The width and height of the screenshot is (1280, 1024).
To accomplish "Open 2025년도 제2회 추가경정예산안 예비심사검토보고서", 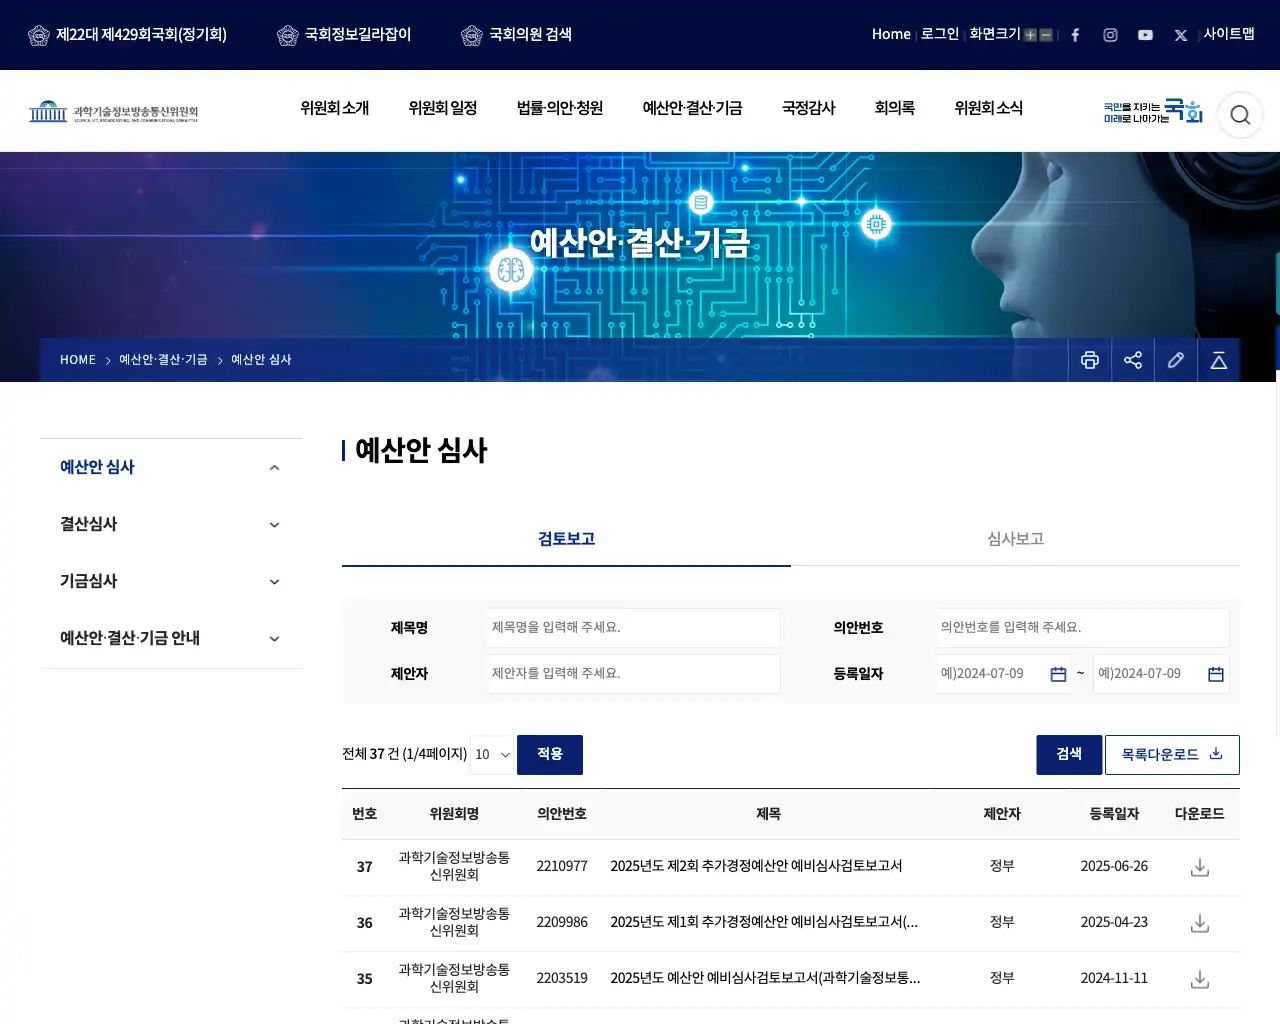I will pyautogui.click(x=756, y=866).
